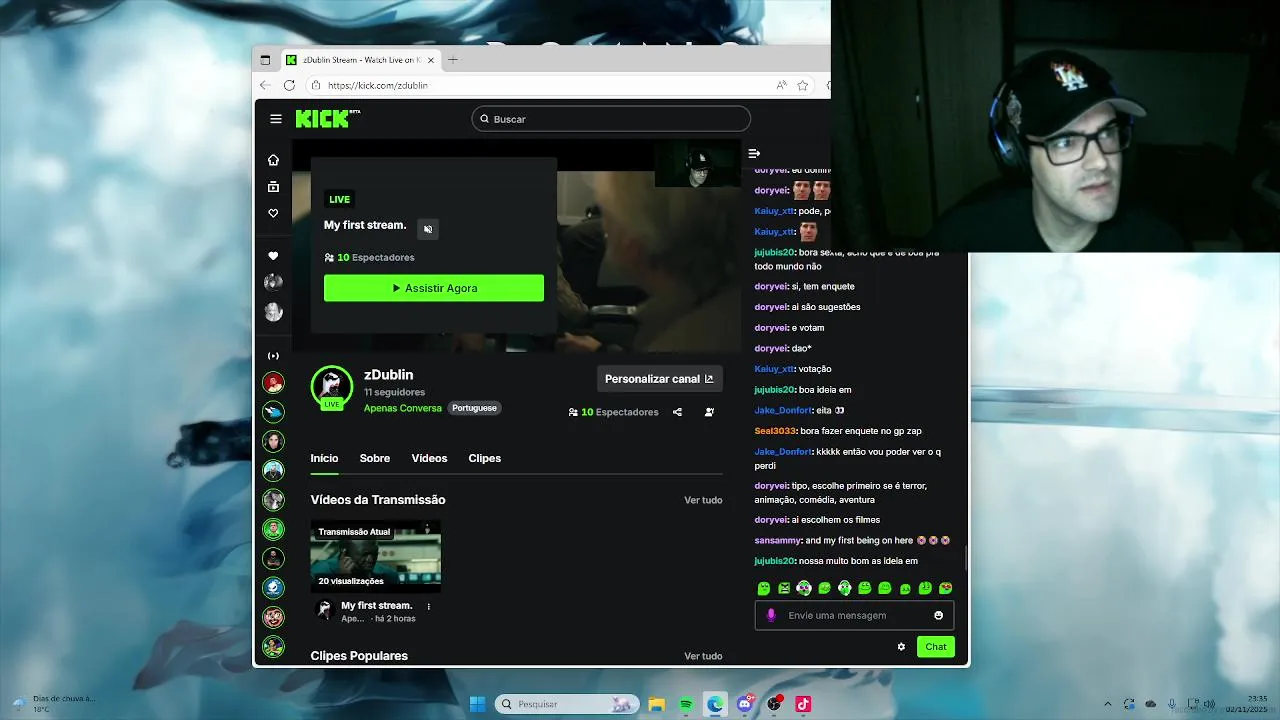Unmute the stream preview
This screenshot has width=1280, height=720.
coord(428,229)
